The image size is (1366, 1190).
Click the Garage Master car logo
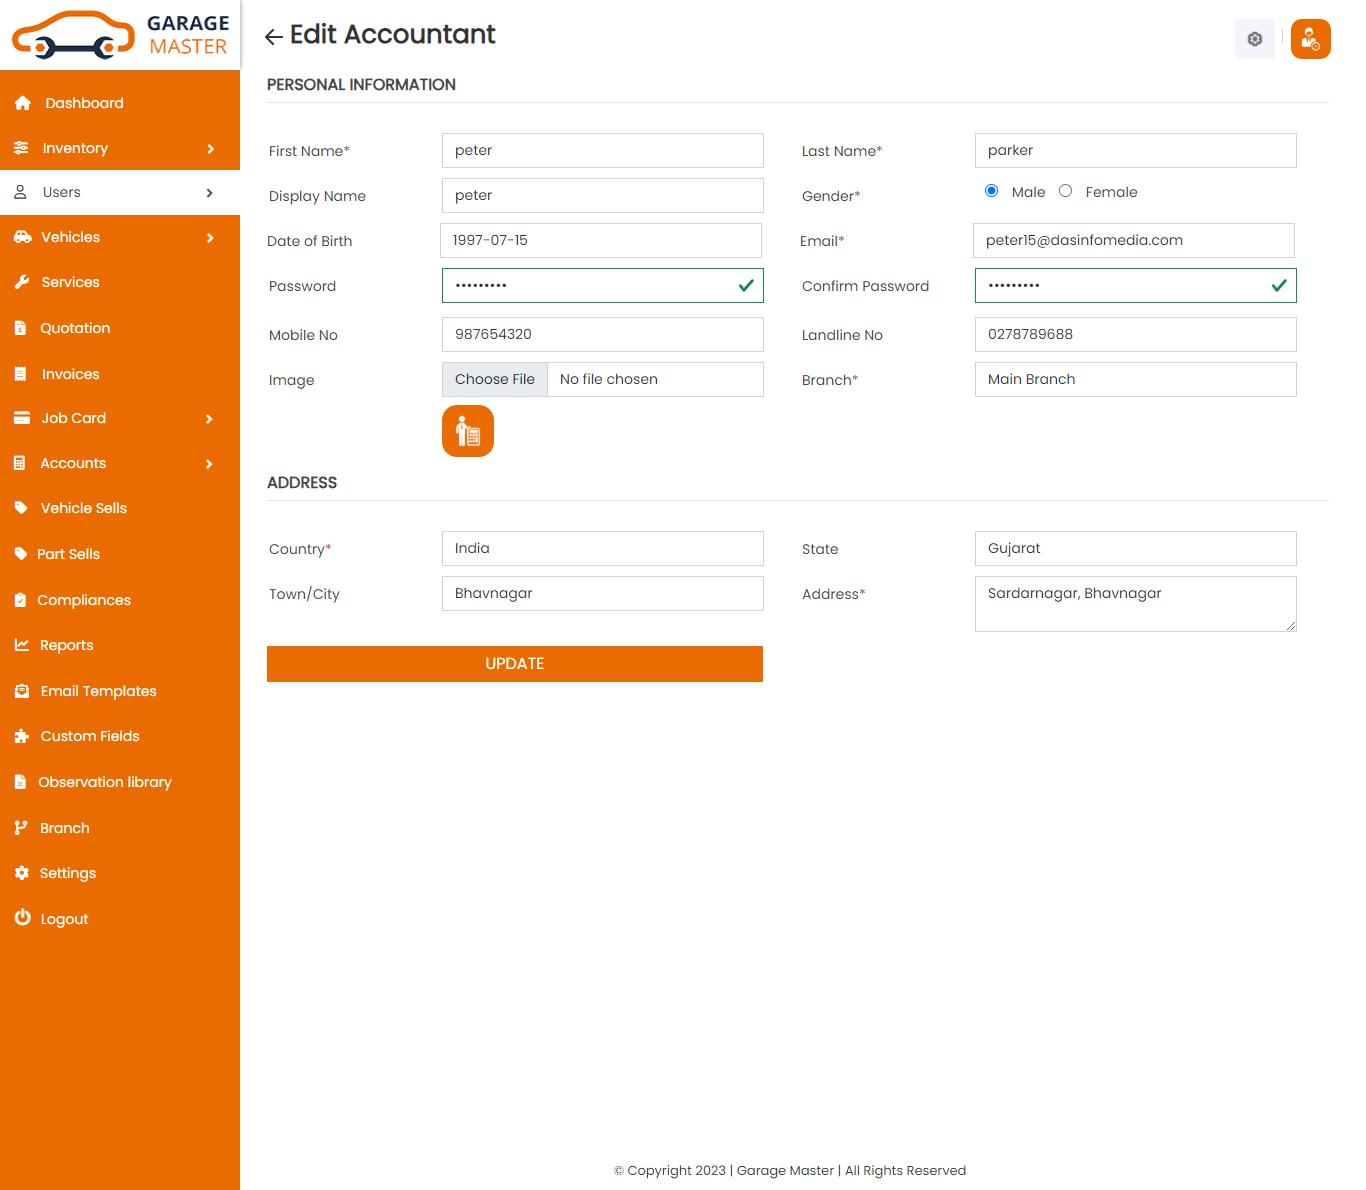click(73, 35)
